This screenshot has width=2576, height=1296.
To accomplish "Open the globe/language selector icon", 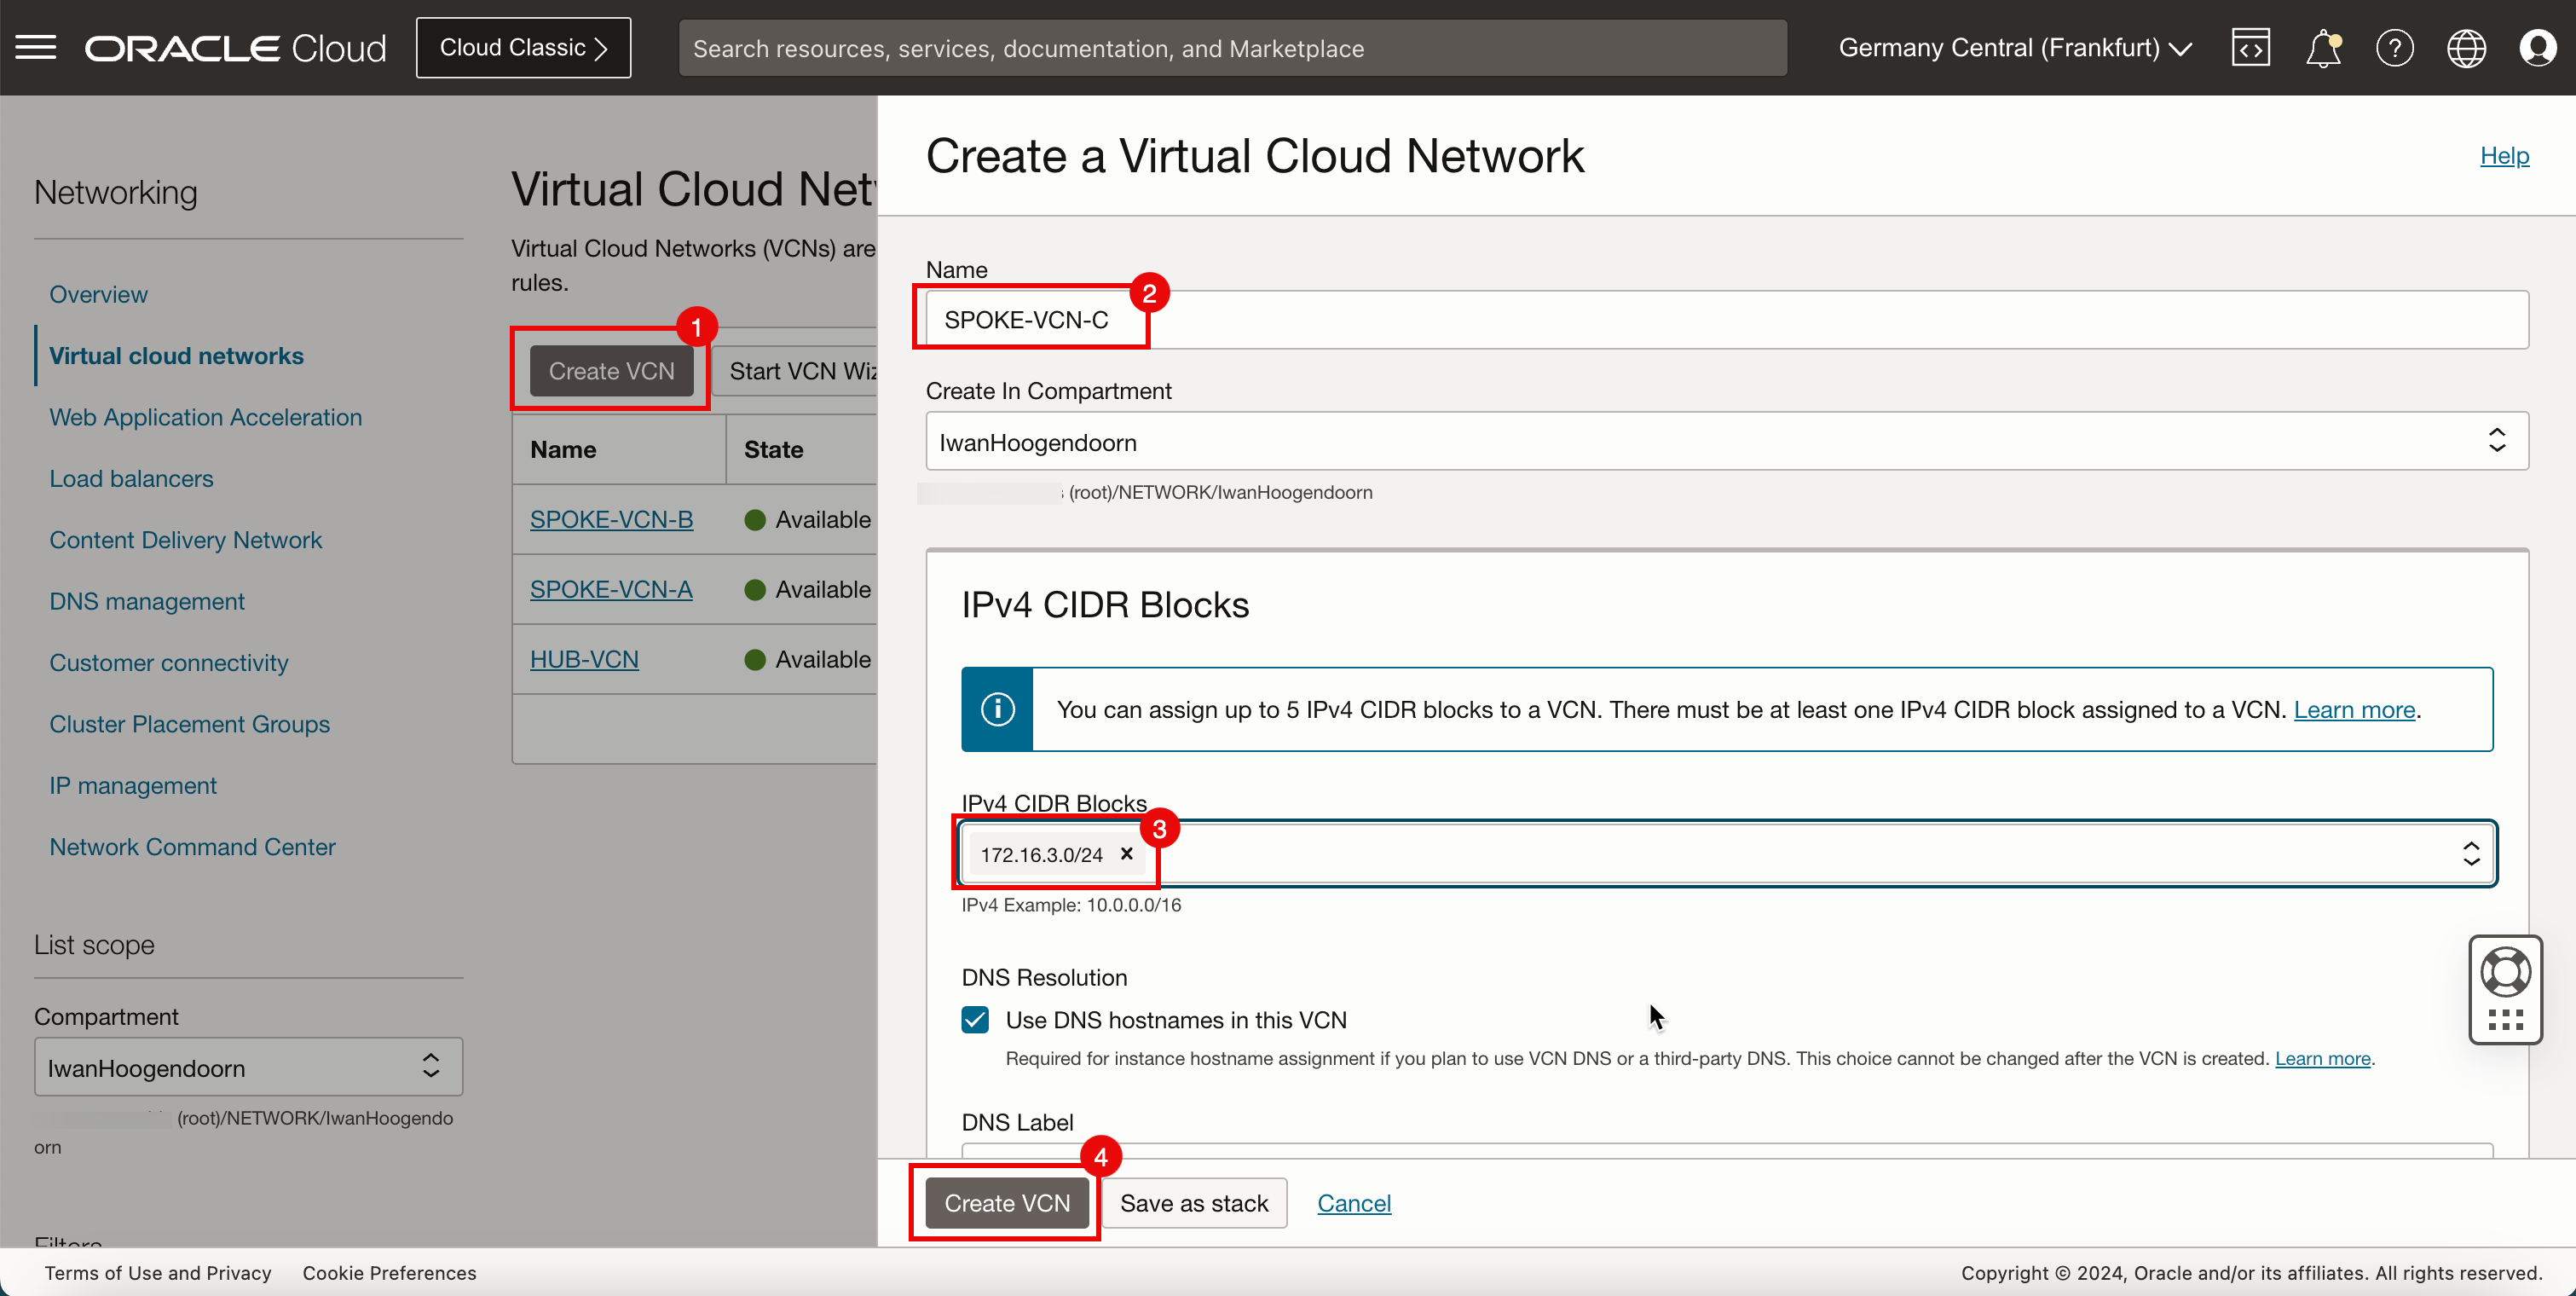I will (x=2467, y=48).
